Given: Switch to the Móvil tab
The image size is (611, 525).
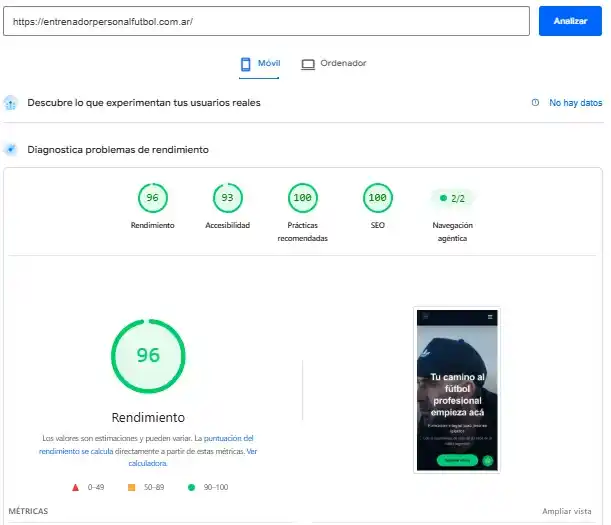Looking at the screenshot, I should 260,64.
